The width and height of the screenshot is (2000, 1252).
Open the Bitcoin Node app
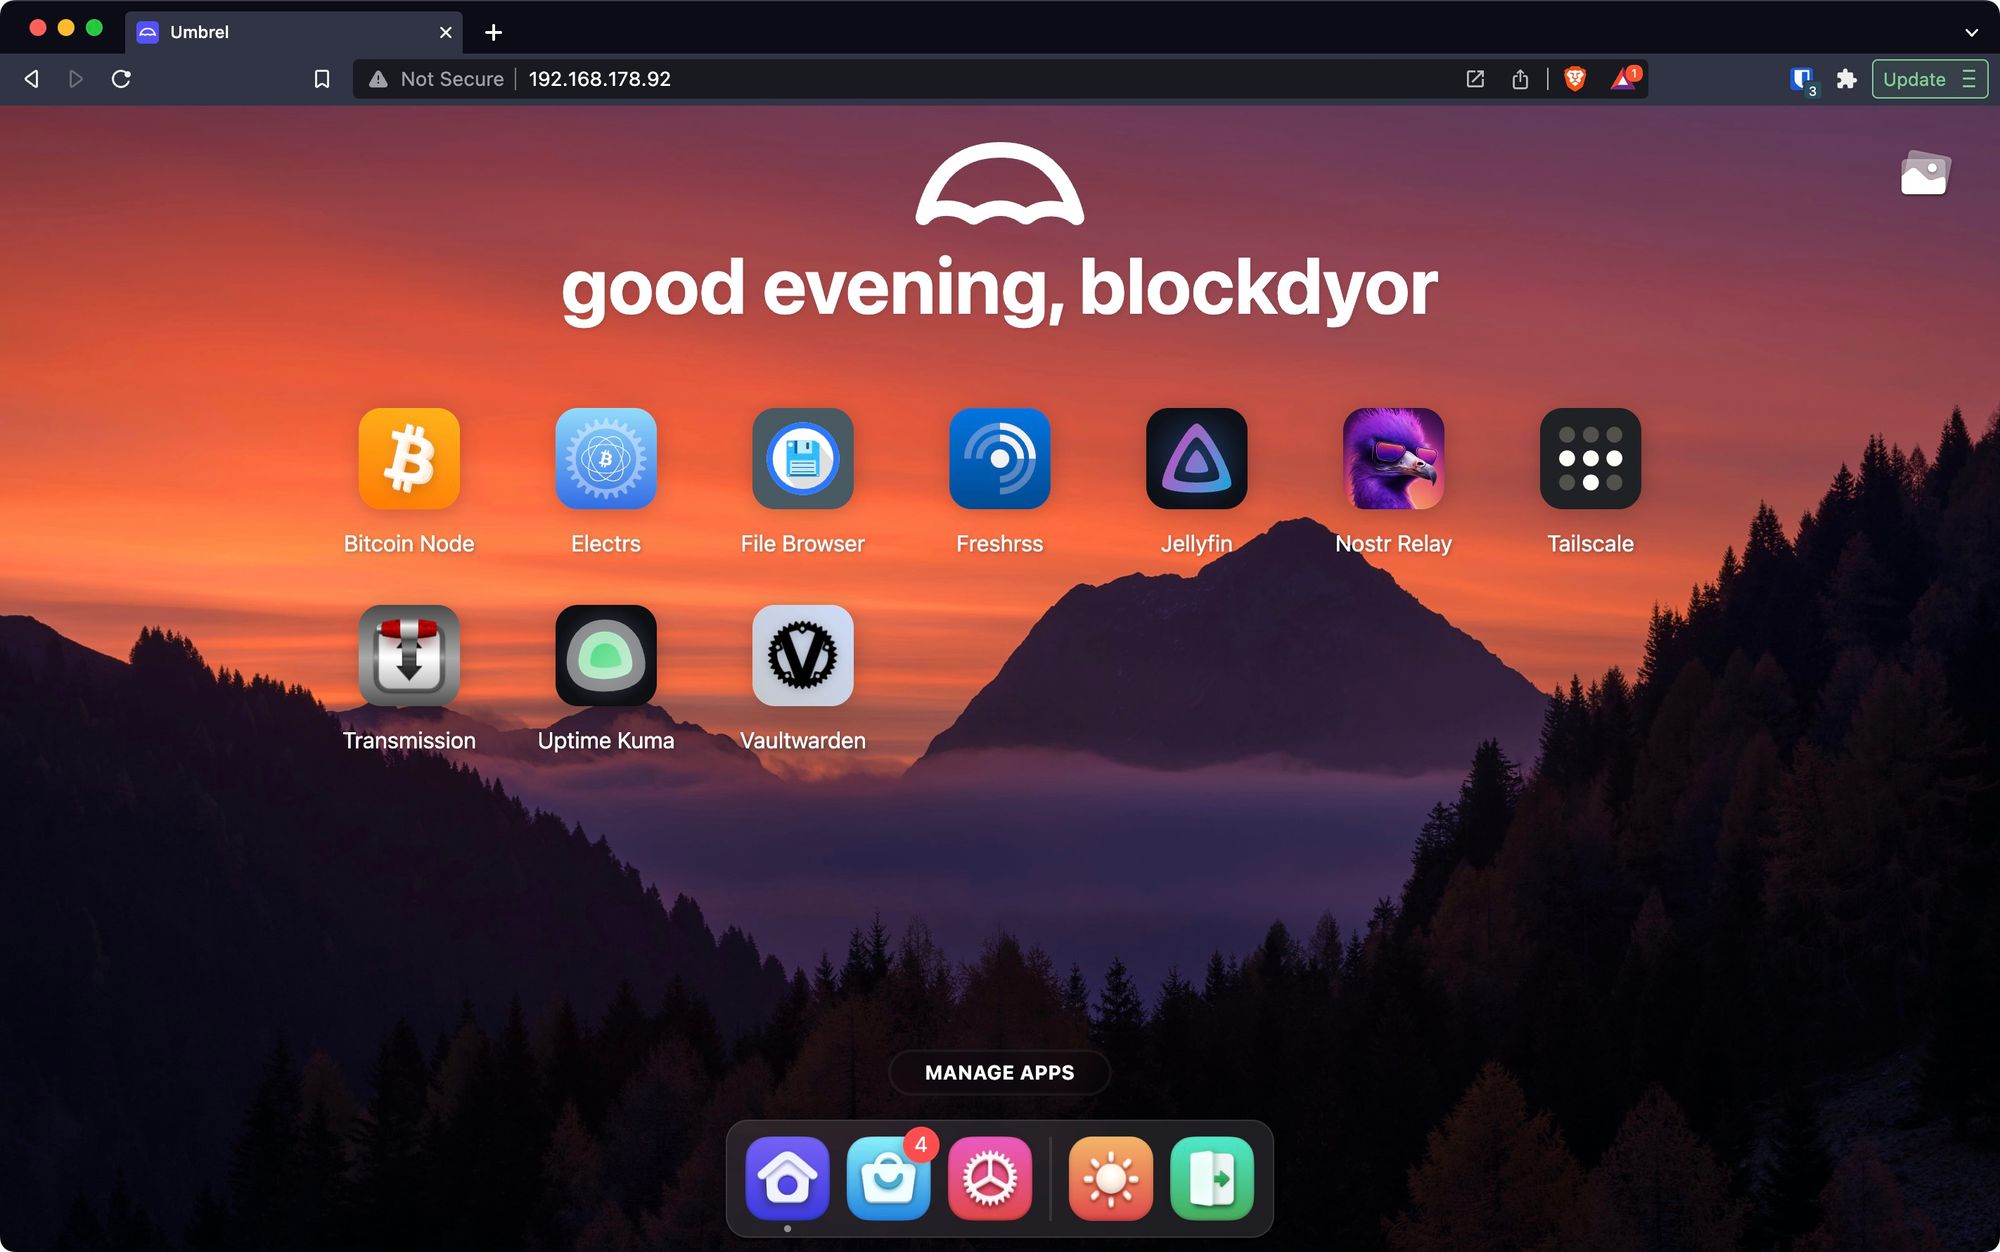pyautogui.click(x=409, y=458)
